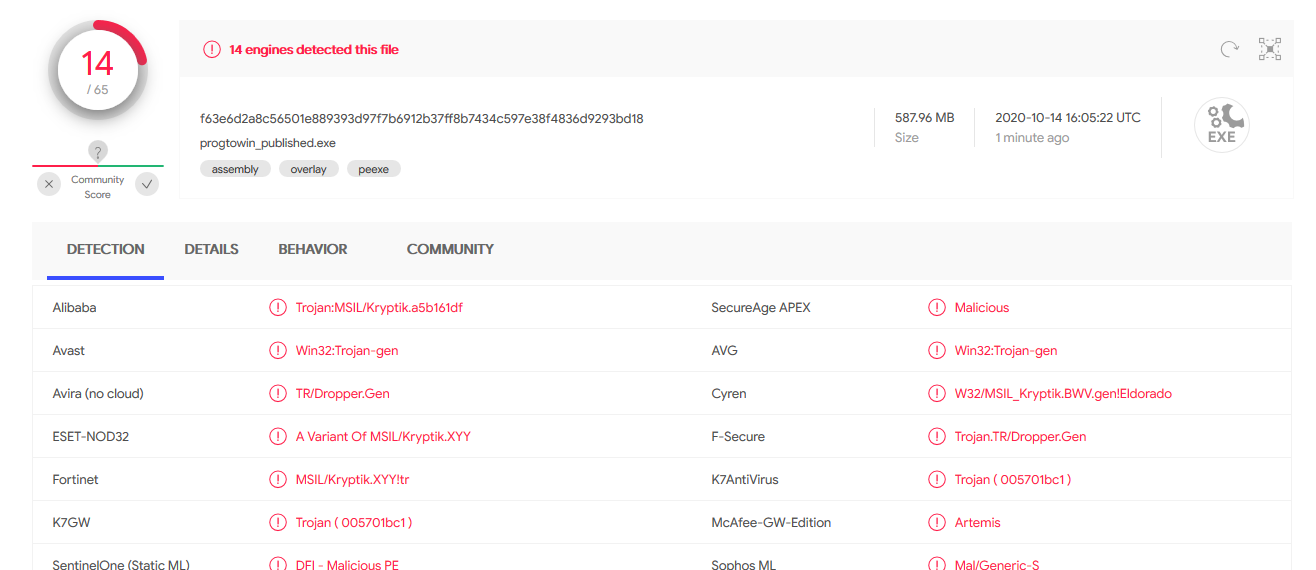Click the EXE file type icon
This screenshot has height=570, width=1316.
(1222, 126)
